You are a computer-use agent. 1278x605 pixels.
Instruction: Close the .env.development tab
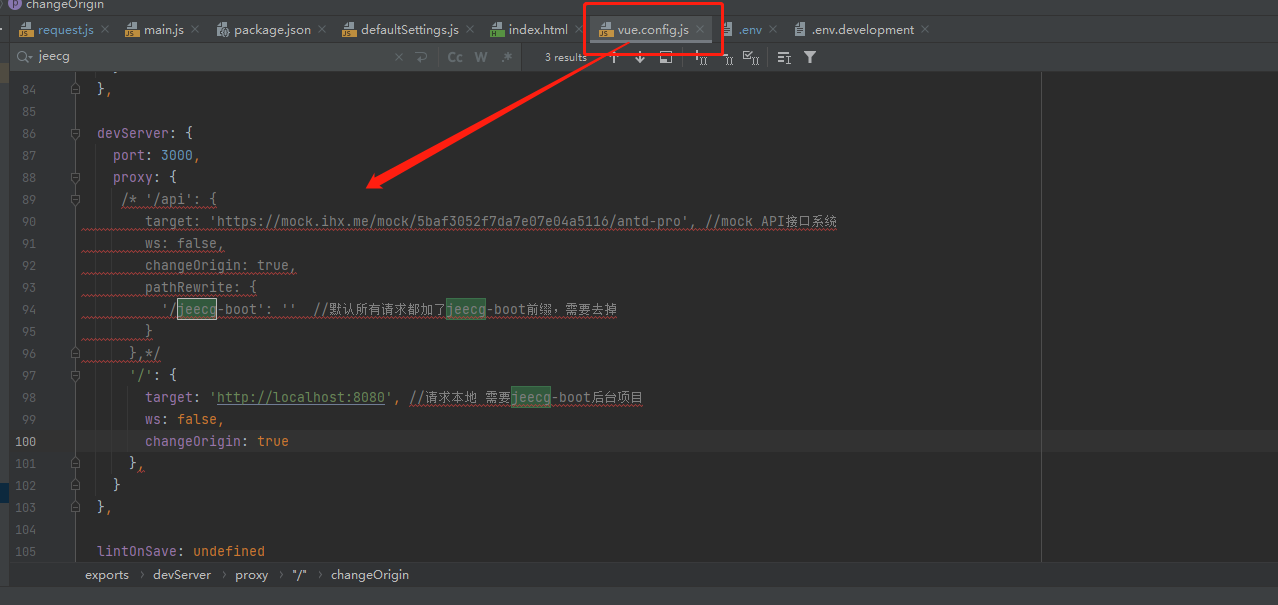point(925,30)
